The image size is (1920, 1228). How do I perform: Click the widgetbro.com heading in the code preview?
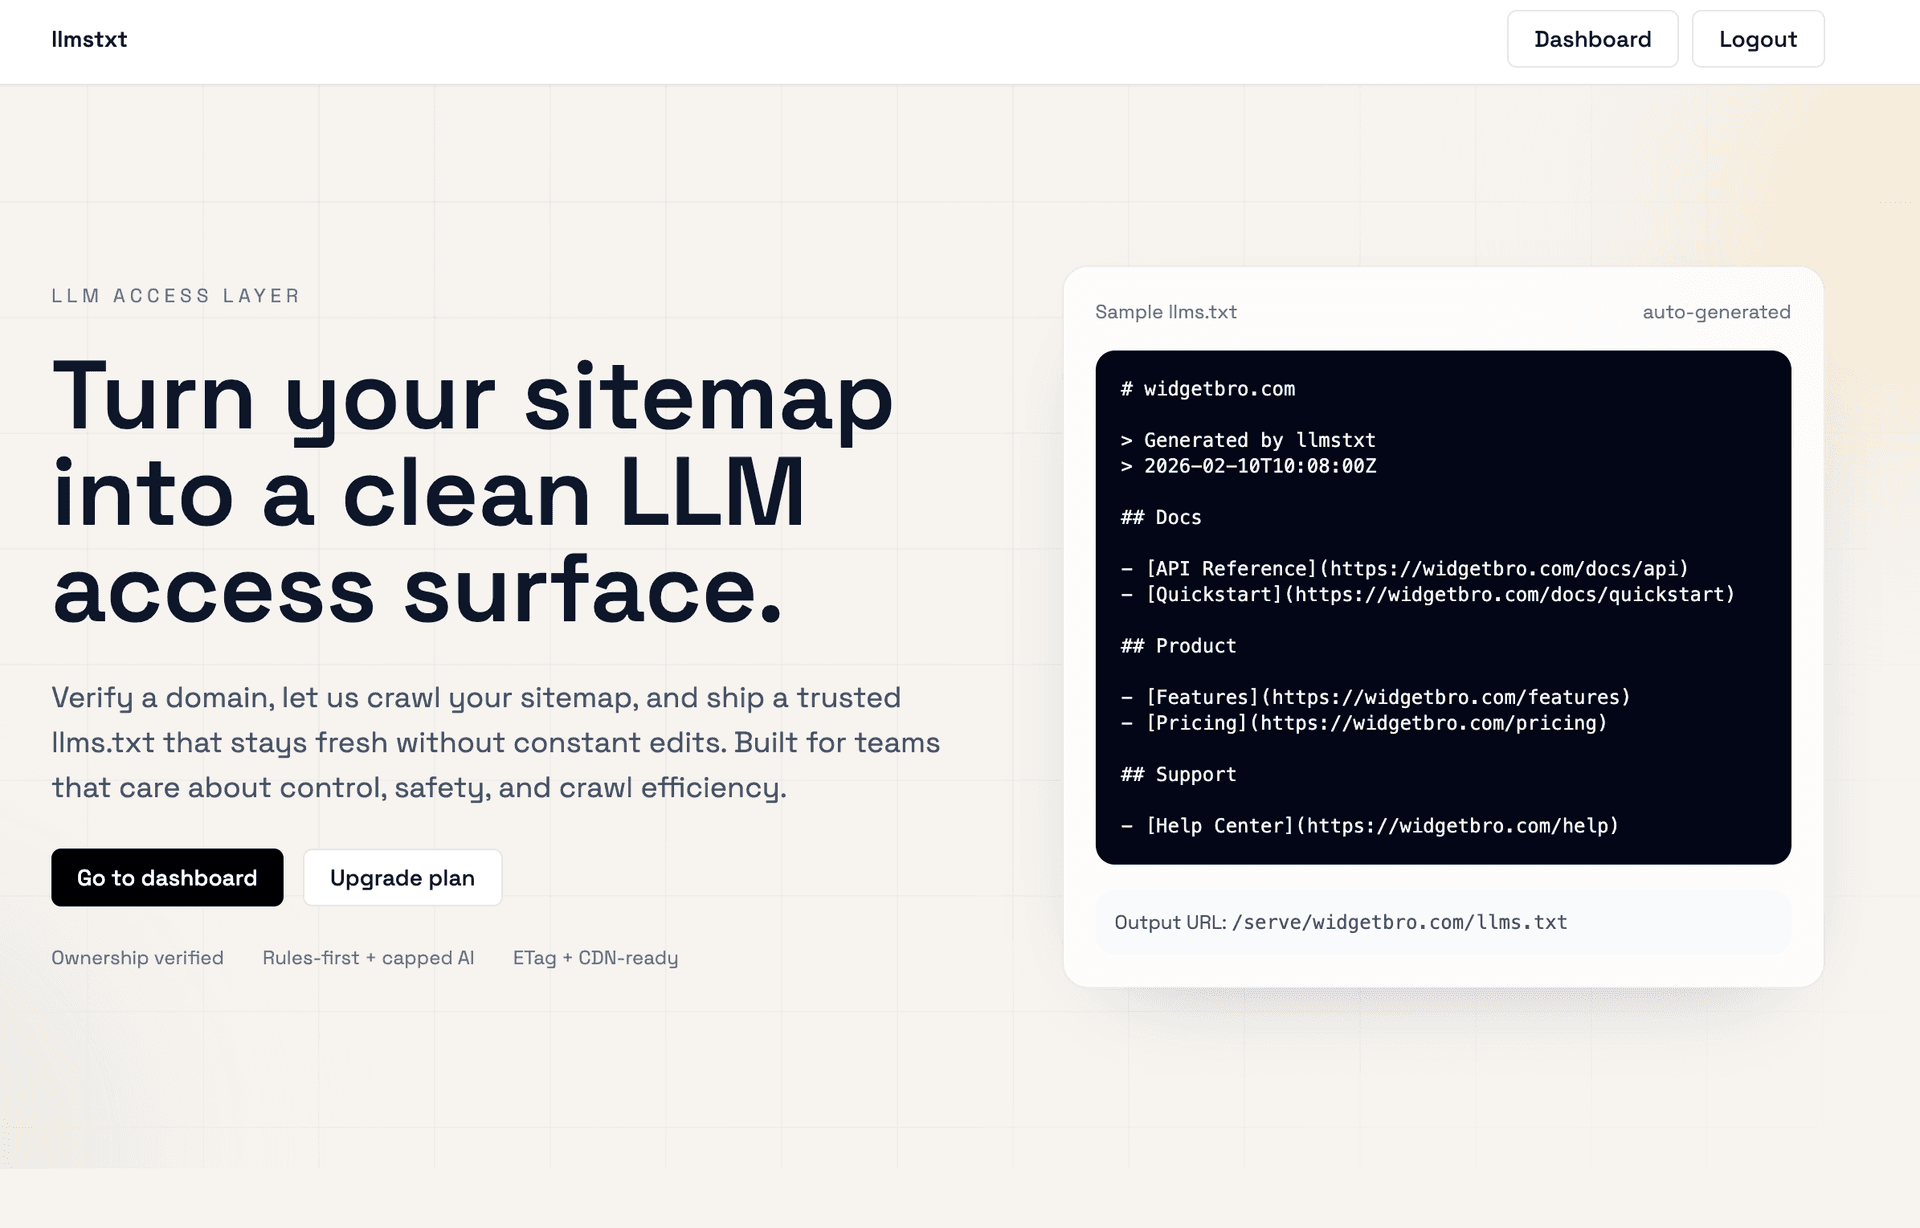[x=1208, y=389]
